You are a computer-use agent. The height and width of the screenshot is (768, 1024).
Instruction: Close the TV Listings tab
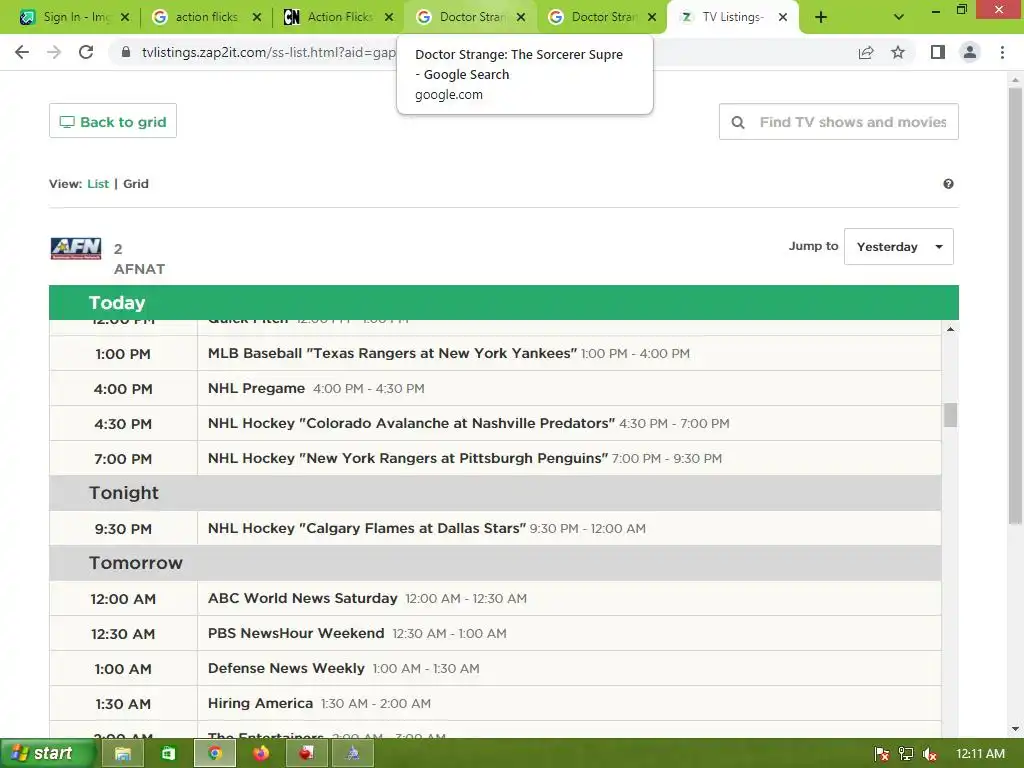[783, 17]
